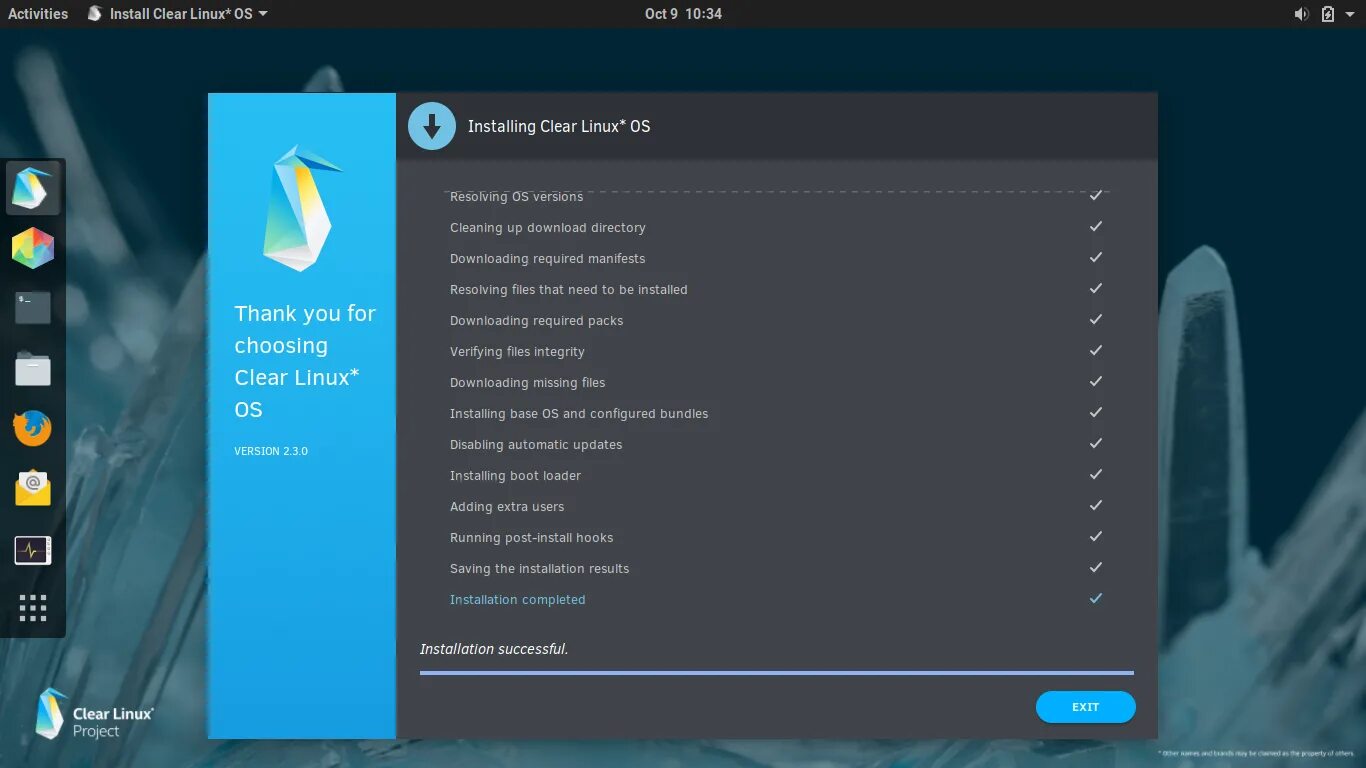This screenshot has height=768, width=1366.
Task: Select highlighted 'Installation completed' row
Action: (x=777, y=600)
